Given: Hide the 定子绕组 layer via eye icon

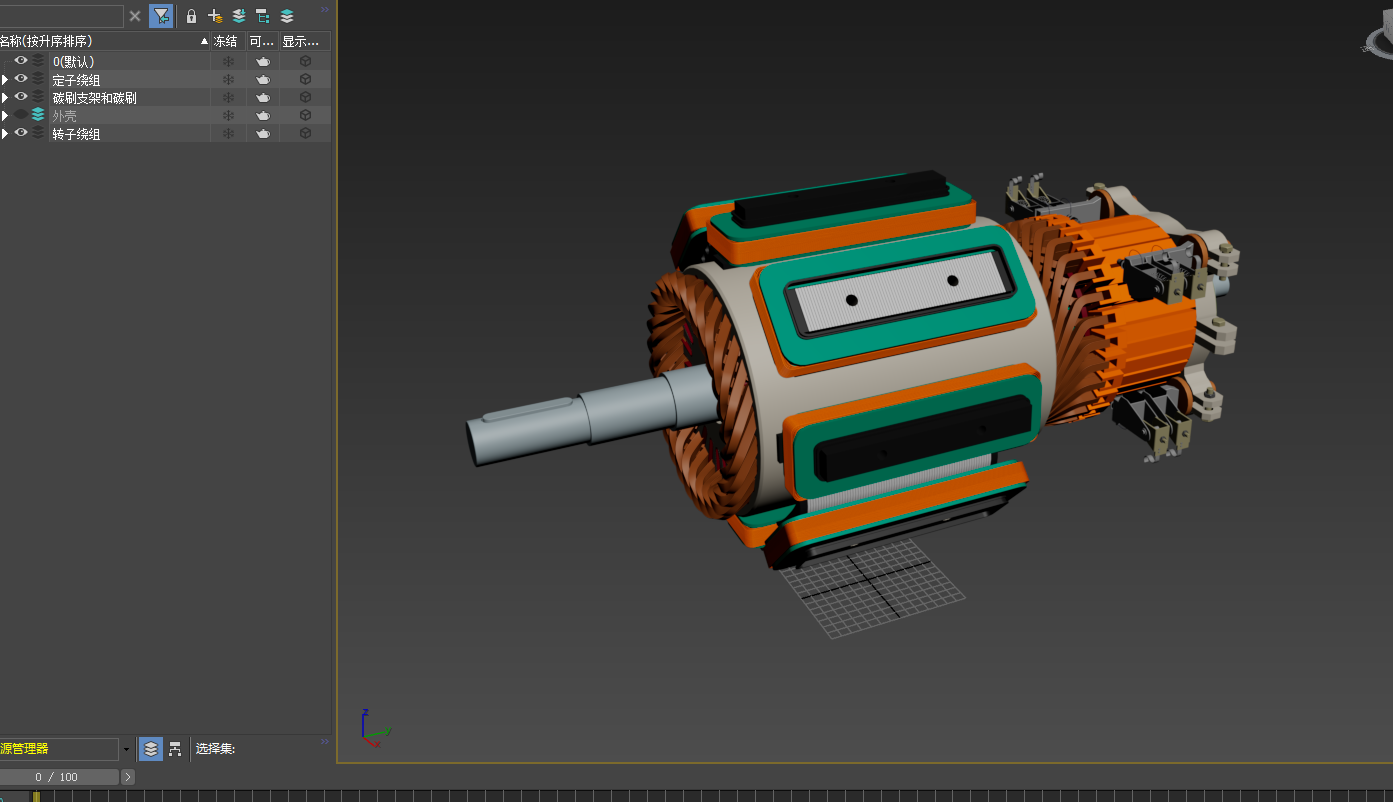Looking at the screenshot, I should 21,79.
